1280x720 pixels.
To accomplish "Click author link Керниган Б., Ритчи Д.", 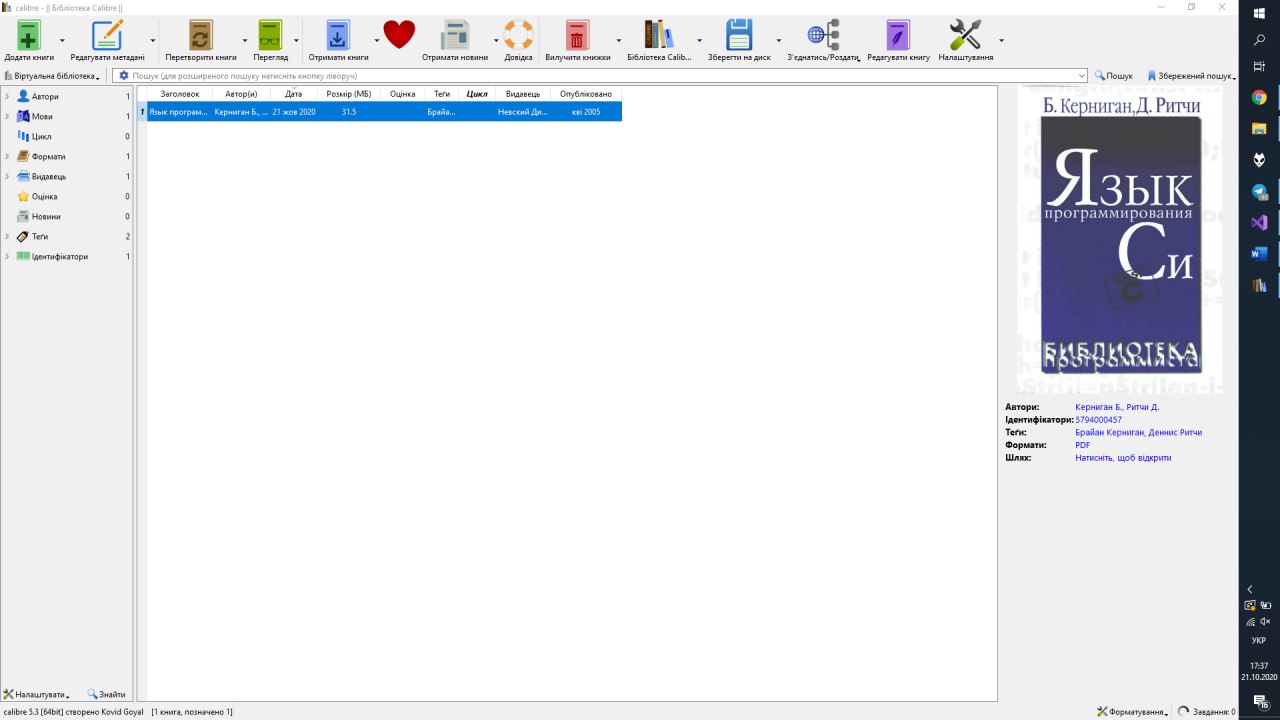I will (1117, 407).
